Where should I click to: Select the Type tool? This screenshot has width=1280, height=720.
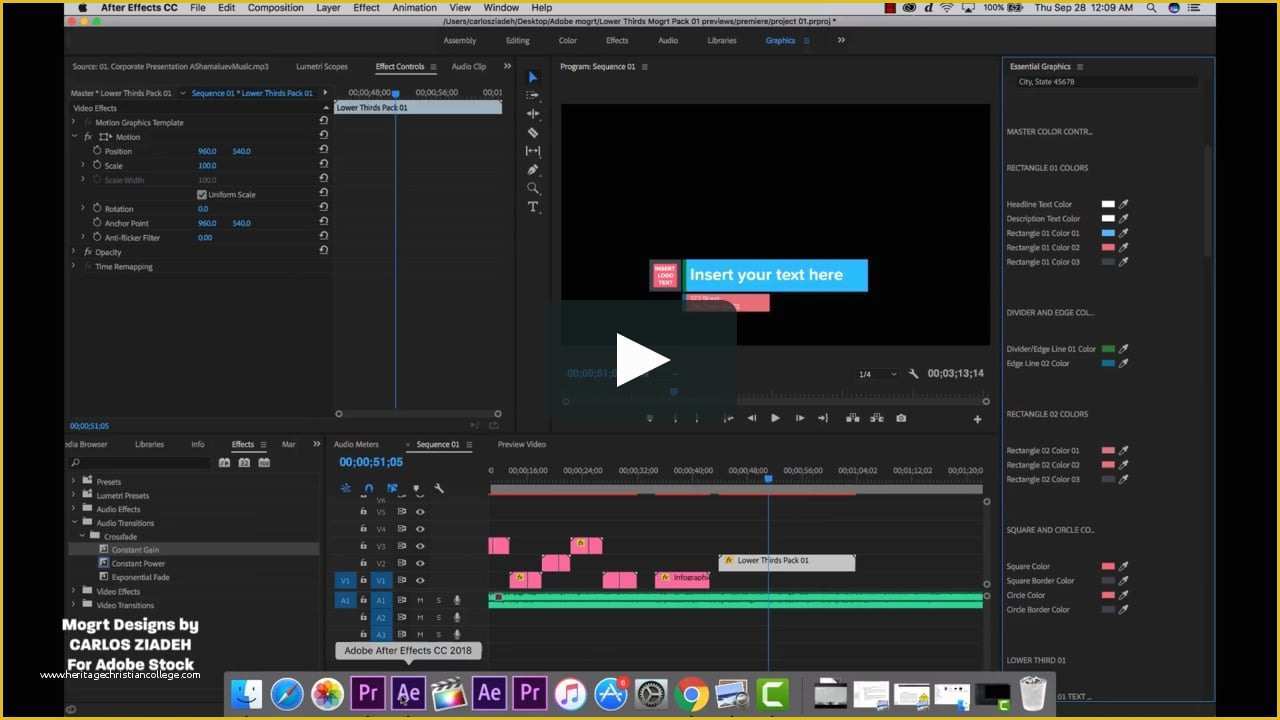point(533,207)
